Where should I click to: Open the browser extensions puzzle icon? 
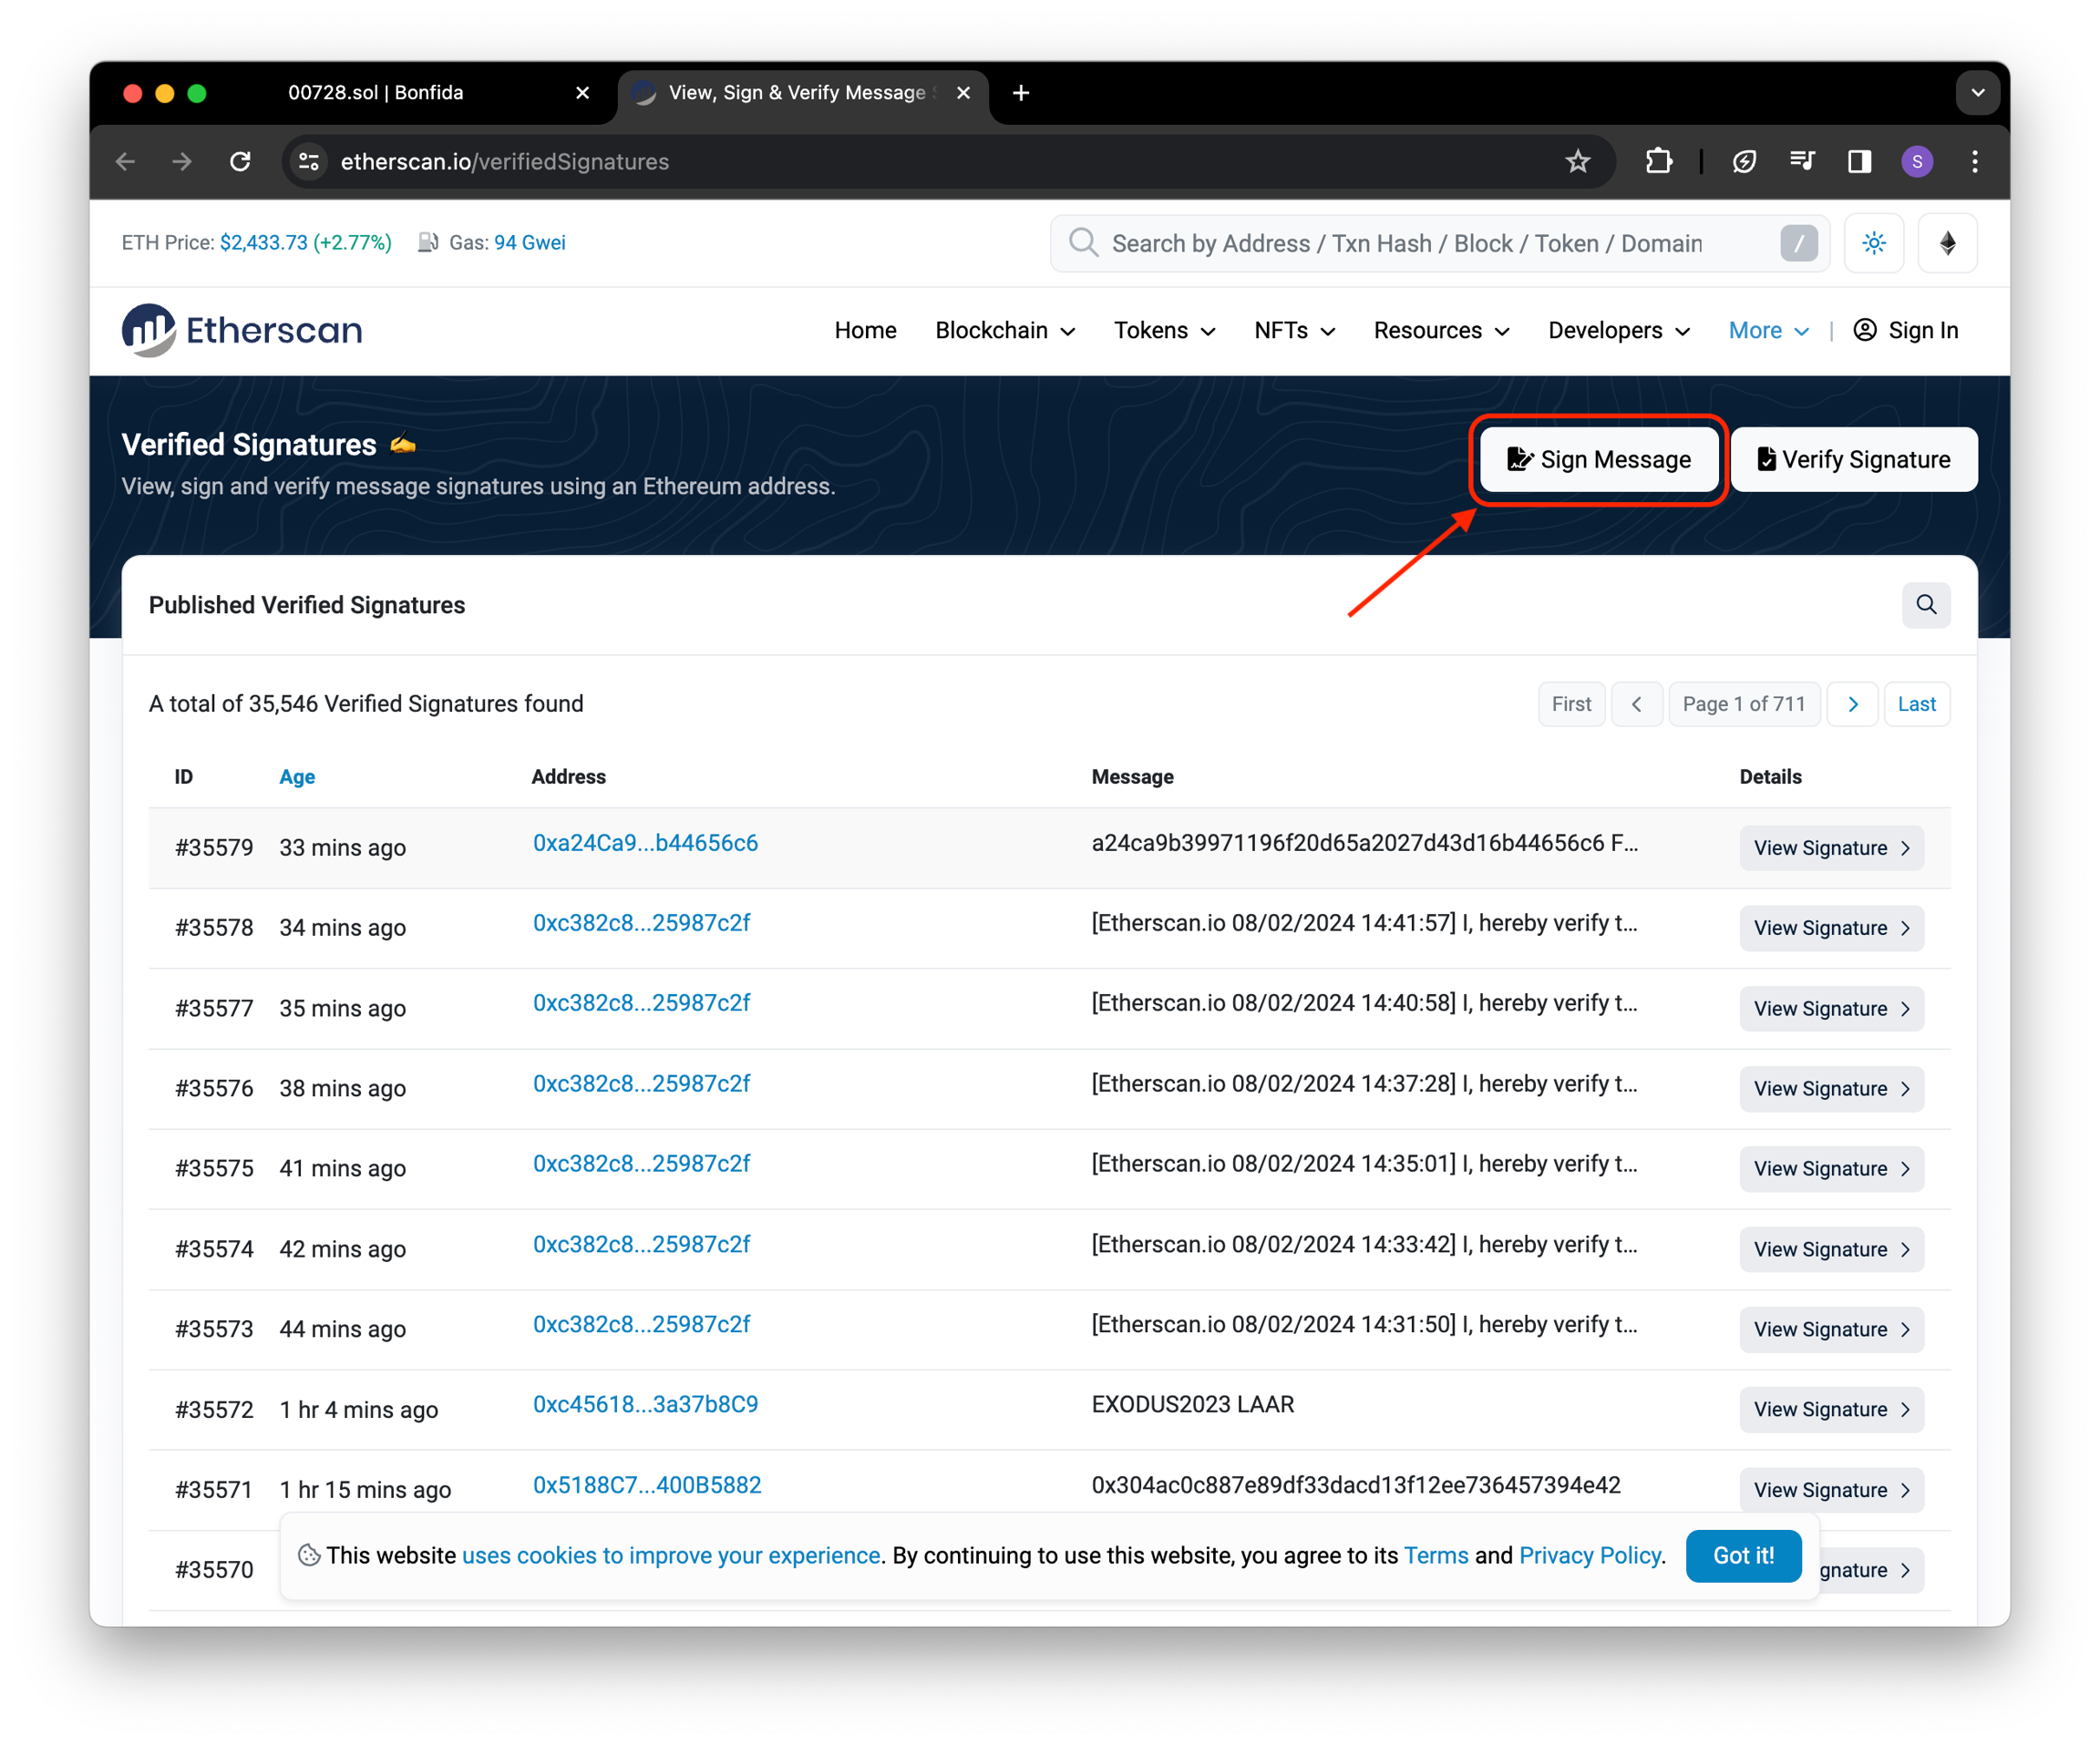click(1658, 162)
